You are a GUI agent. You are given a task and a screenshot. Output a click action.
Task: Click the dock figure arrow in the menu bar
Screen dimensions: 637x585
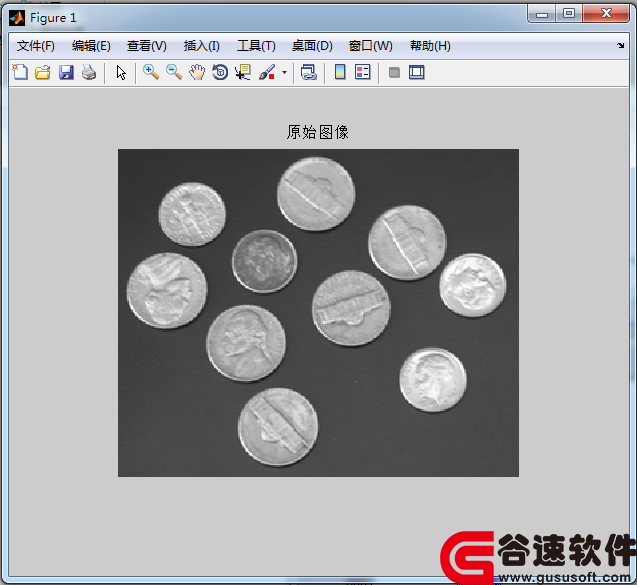pyautogui.click(x=620, y=46)
